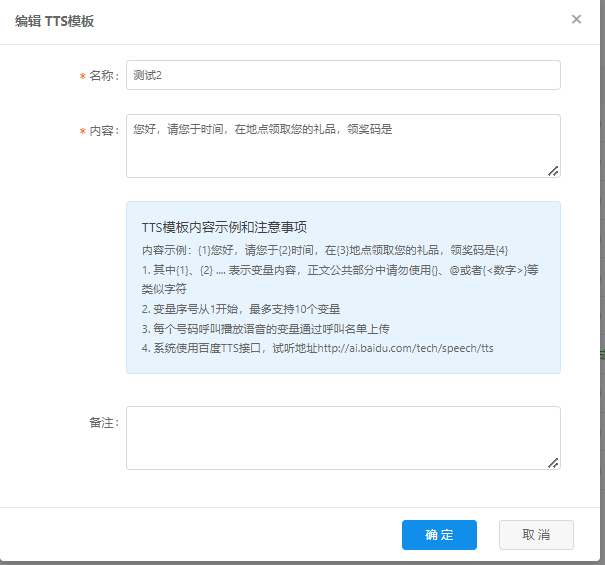Screen dimensions: 605x565
Task: Click the 名称 input field containing 测试2
Action: pyautogui.click(x=343, y=75)
